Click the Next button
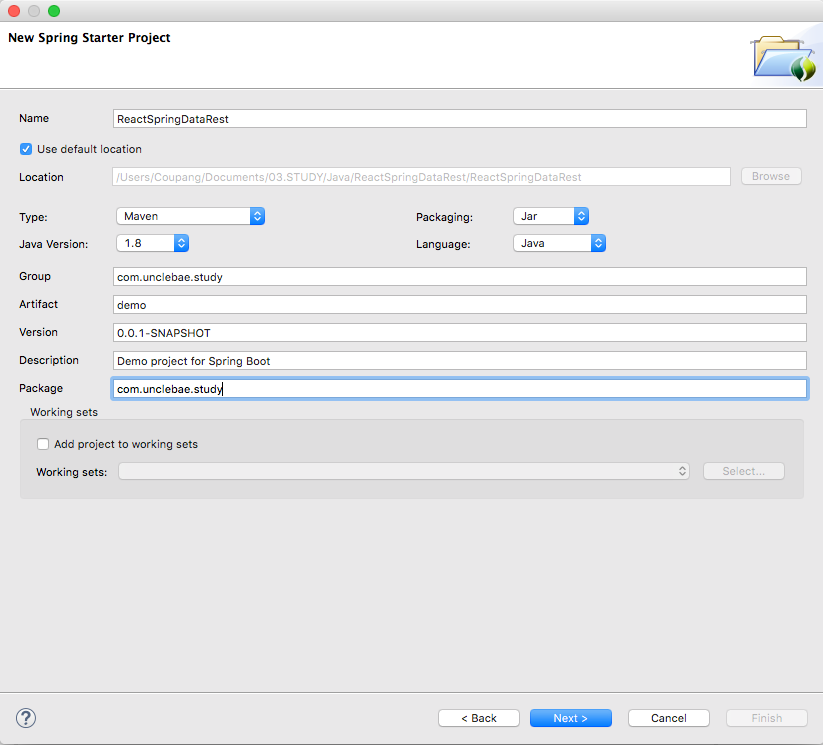 click(x=570, y=718)
